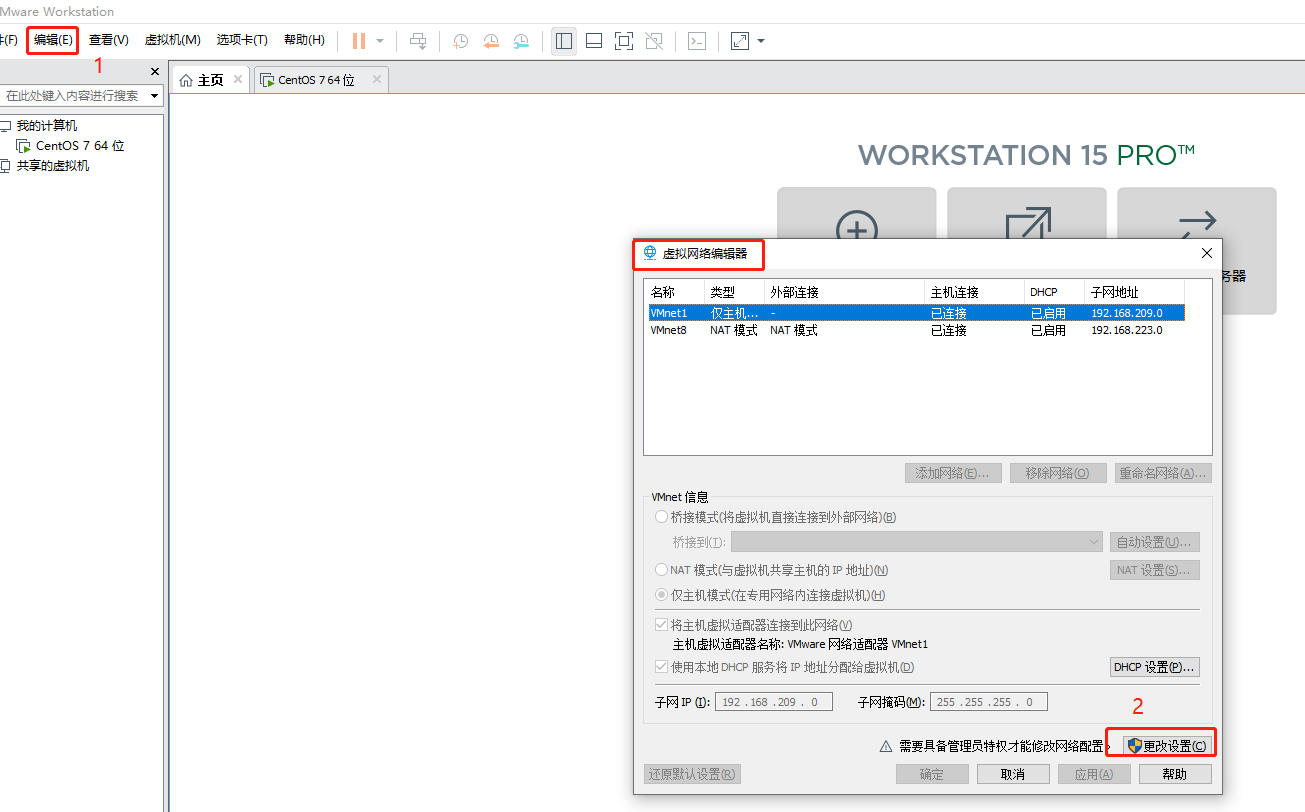Click the 子网 IP input field
Image resolution: width=1305 pixels, height=812 pixels.
click(774, 702)
